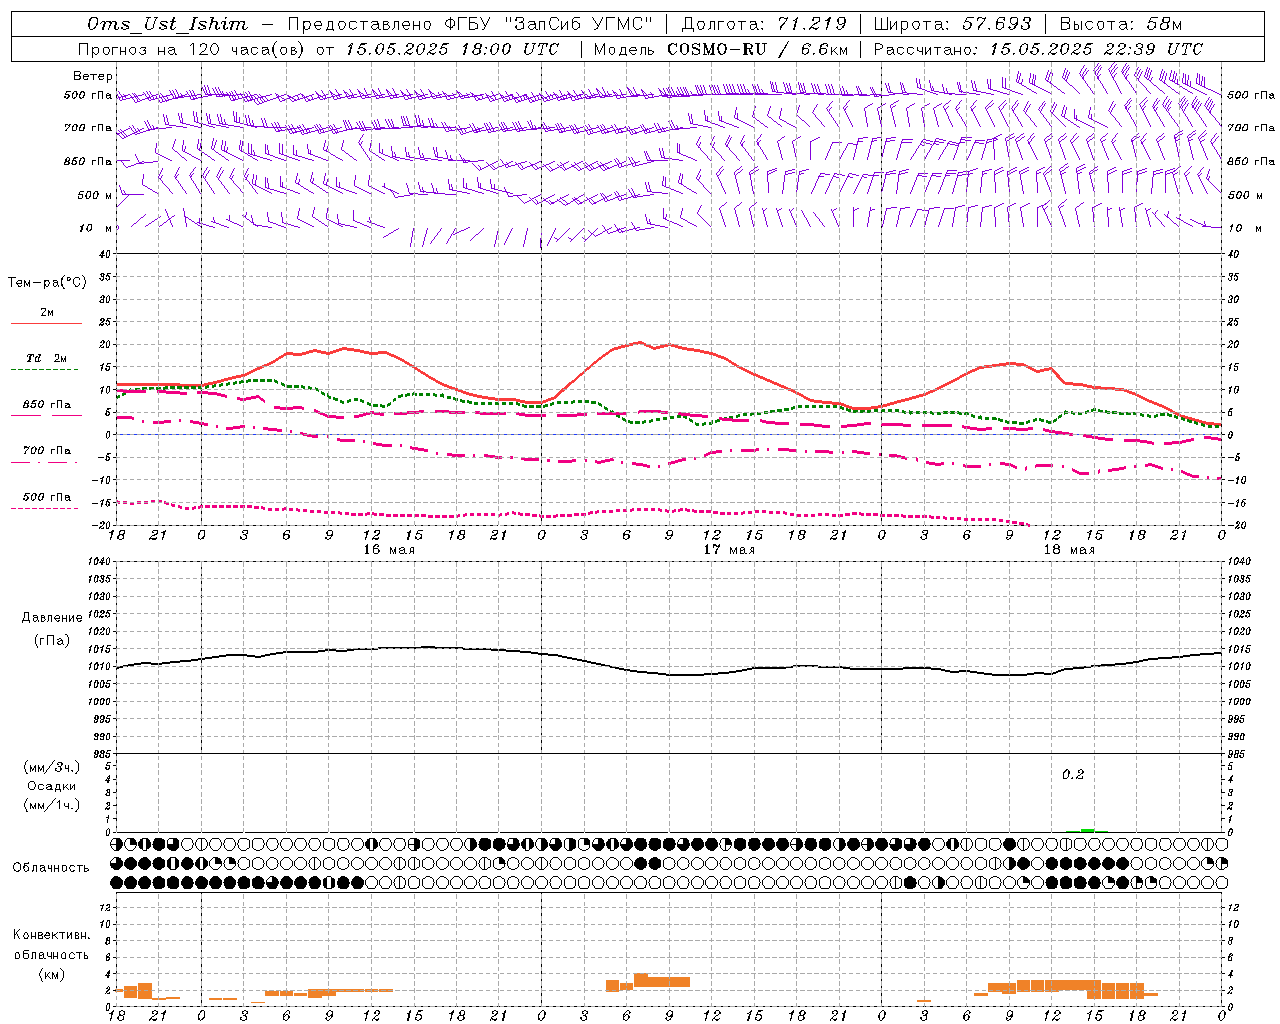Click the left 500 м wind level label
Image resolution: width=1280 pixels, height=1024 pixels.
(x=95, y=195)
